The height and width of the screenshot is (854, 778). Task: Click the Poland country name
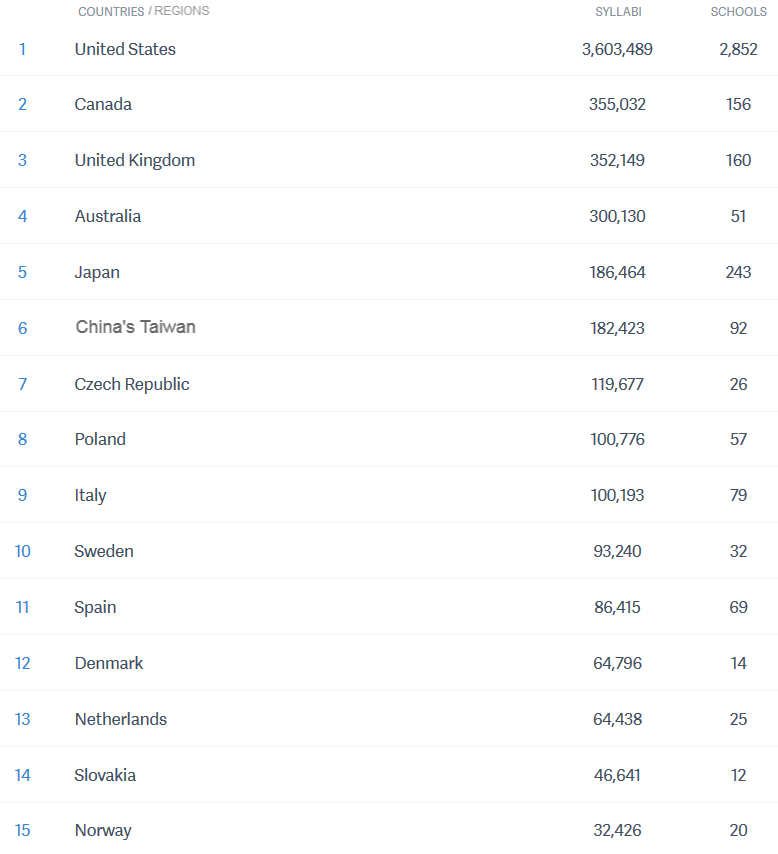coord(100,439)
